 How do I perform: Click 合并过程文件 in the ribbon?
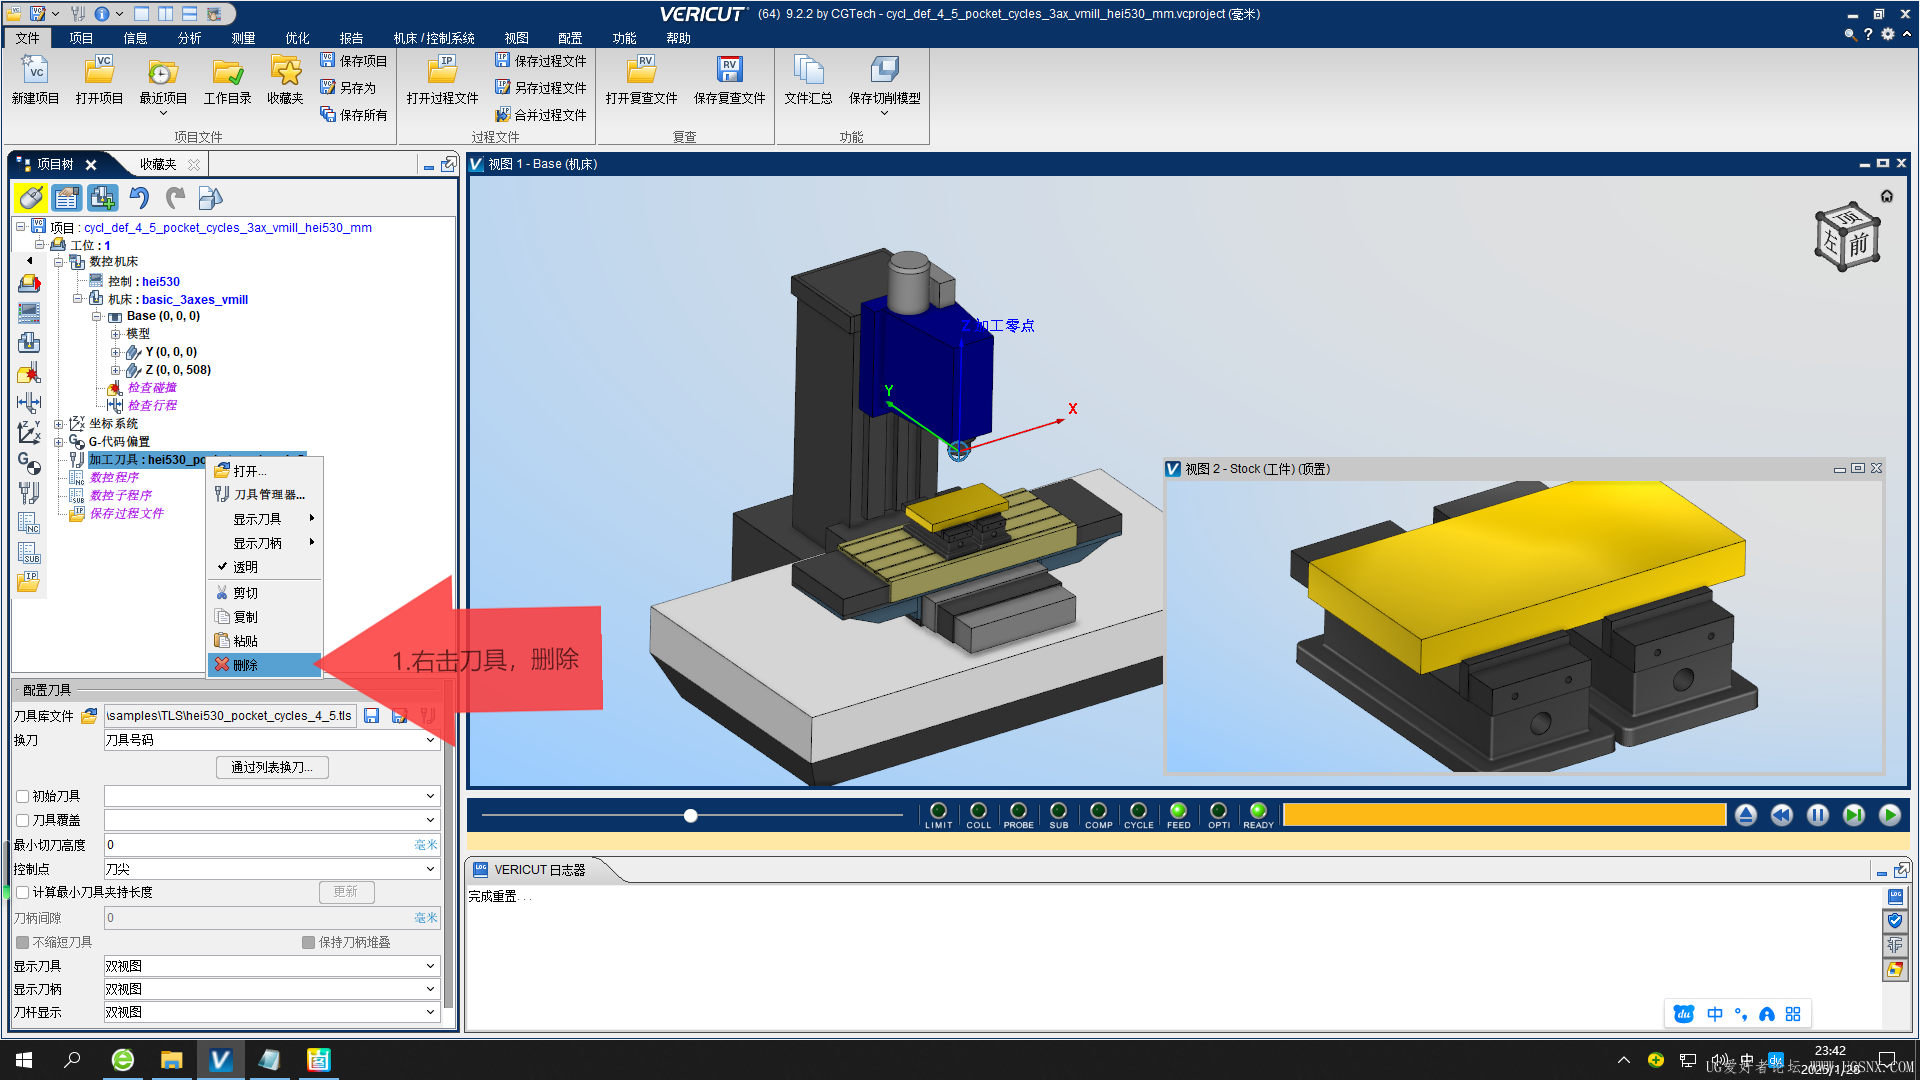pos(540,115)
